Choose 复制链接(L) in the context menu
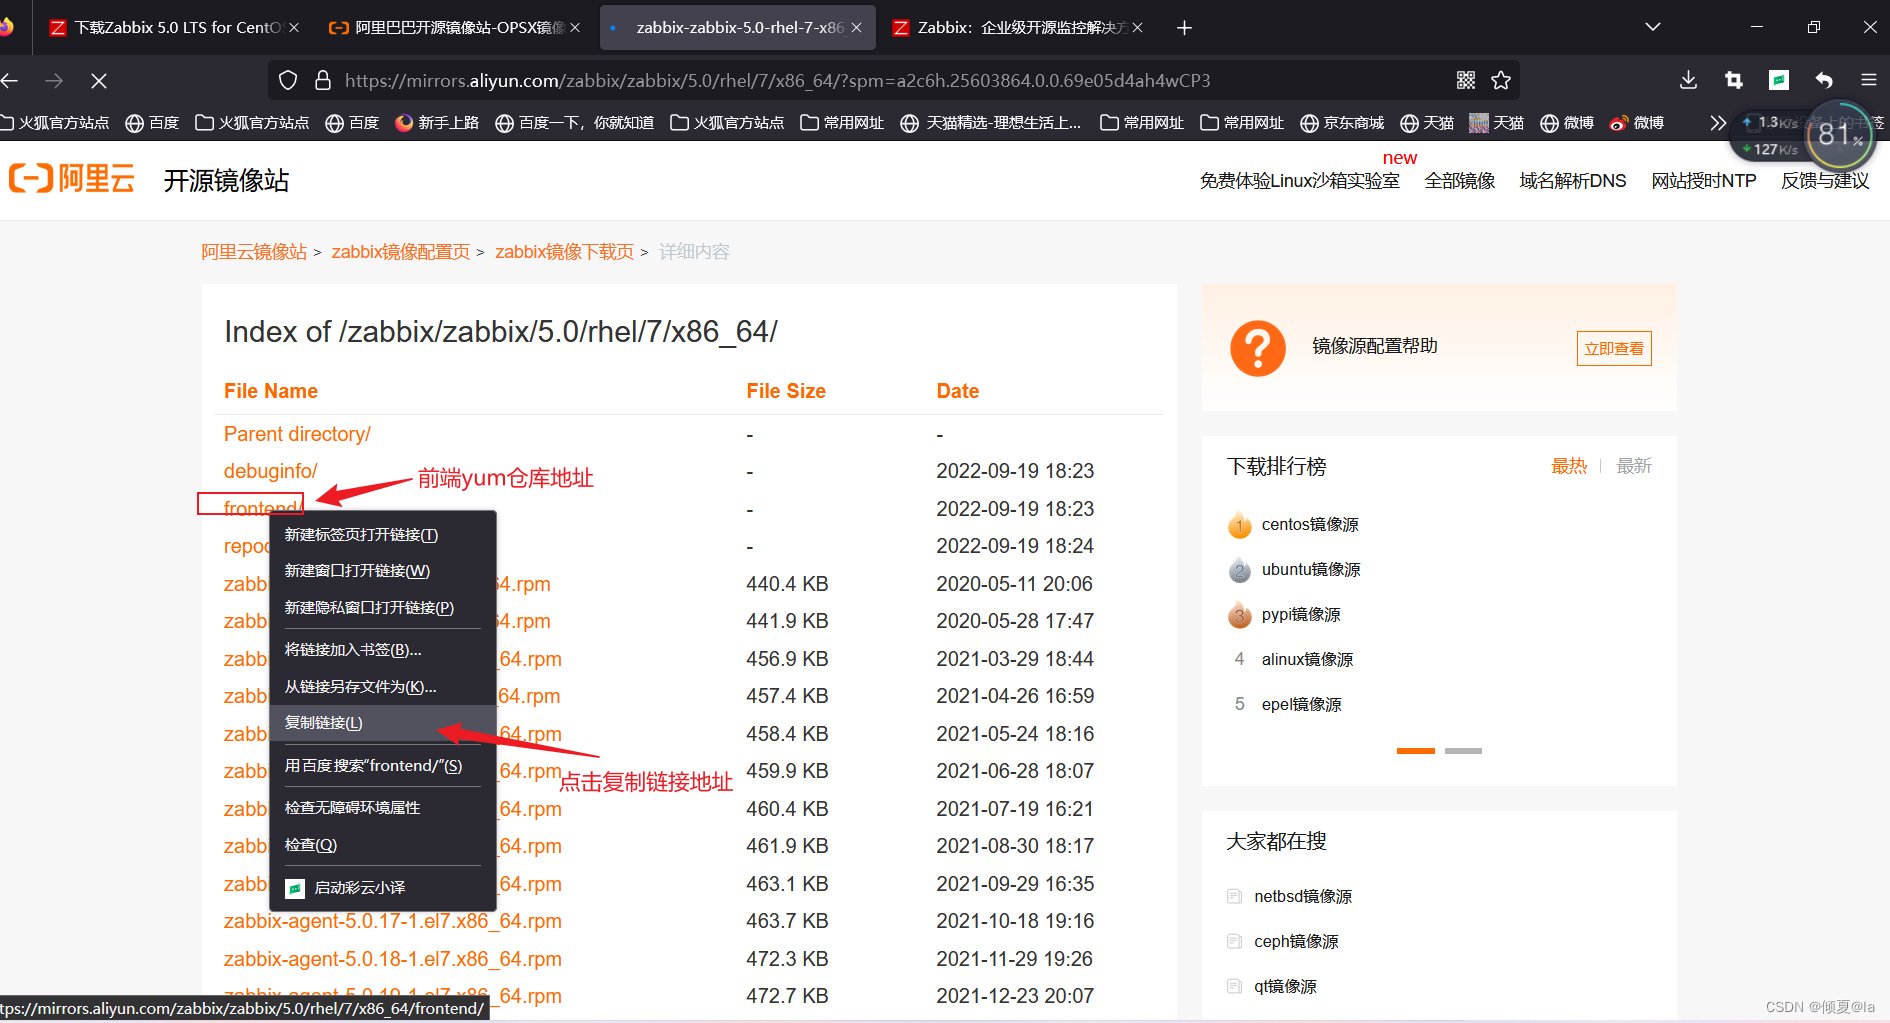 383,723
